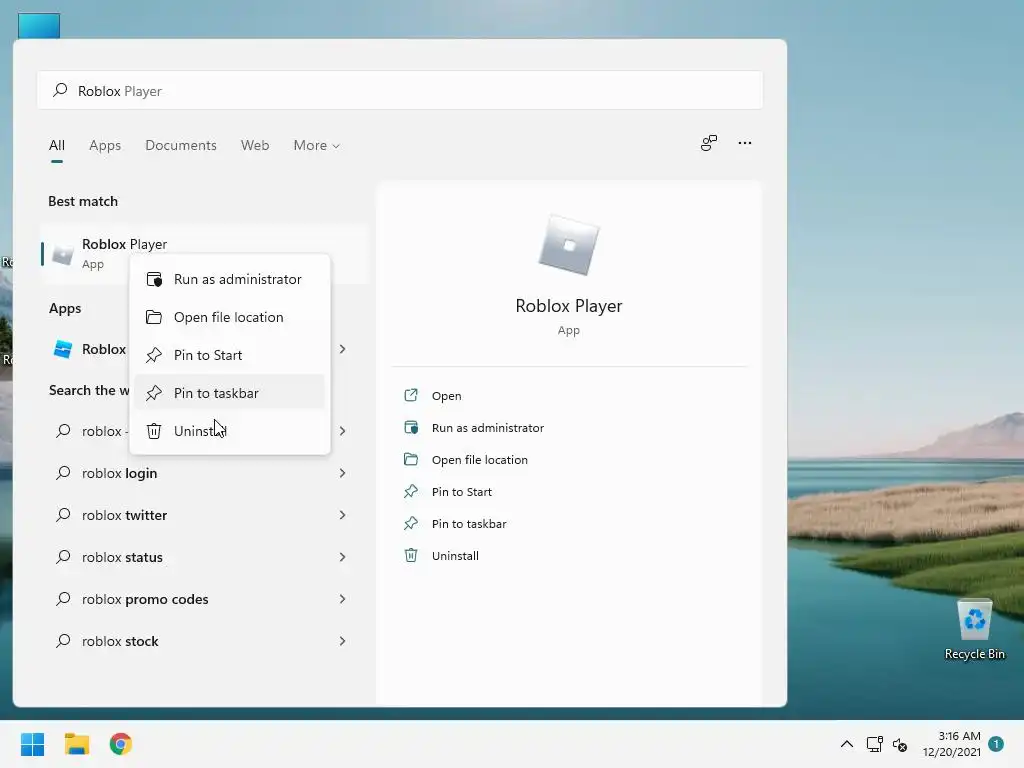
Task: Click the trash icon in preview pane
Action: pyautogui.click(x=411, y=555)
